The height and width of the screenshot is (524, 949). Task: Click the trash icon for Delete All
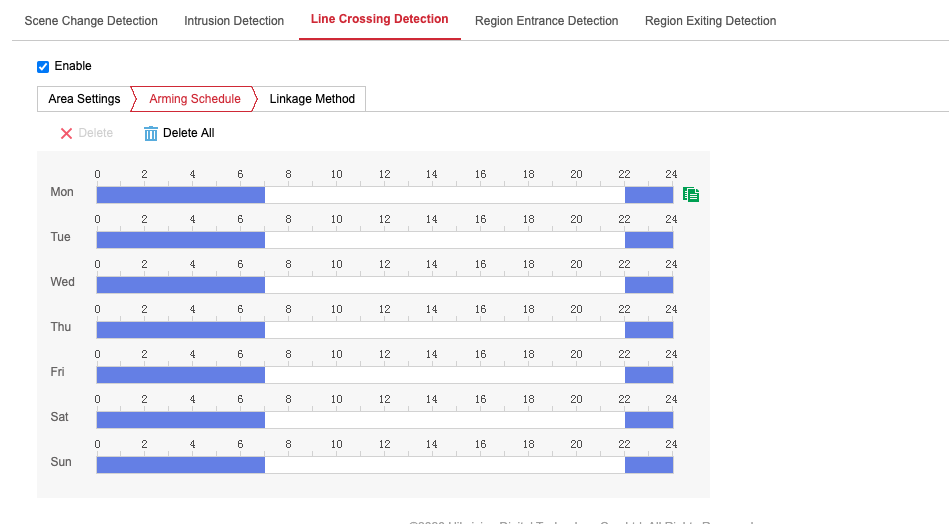click(151, 133)
